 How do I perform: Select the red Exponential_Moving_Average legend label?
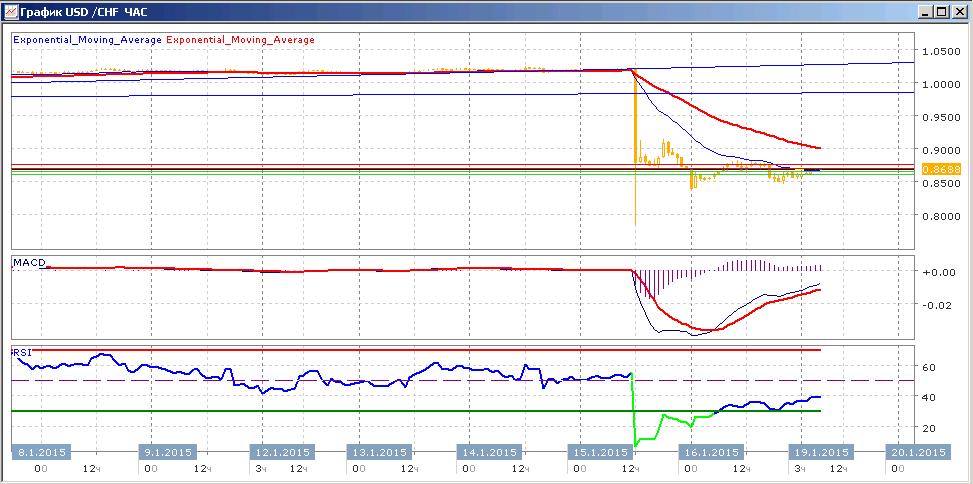[x=241, y=40]
